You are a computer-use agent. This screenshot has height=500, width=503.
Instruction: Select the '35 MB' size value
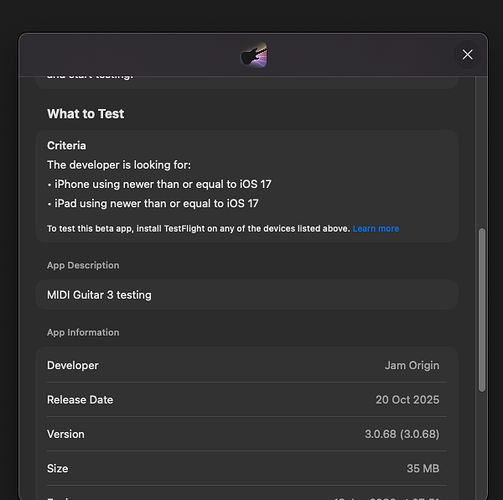[x=423, y=468]
